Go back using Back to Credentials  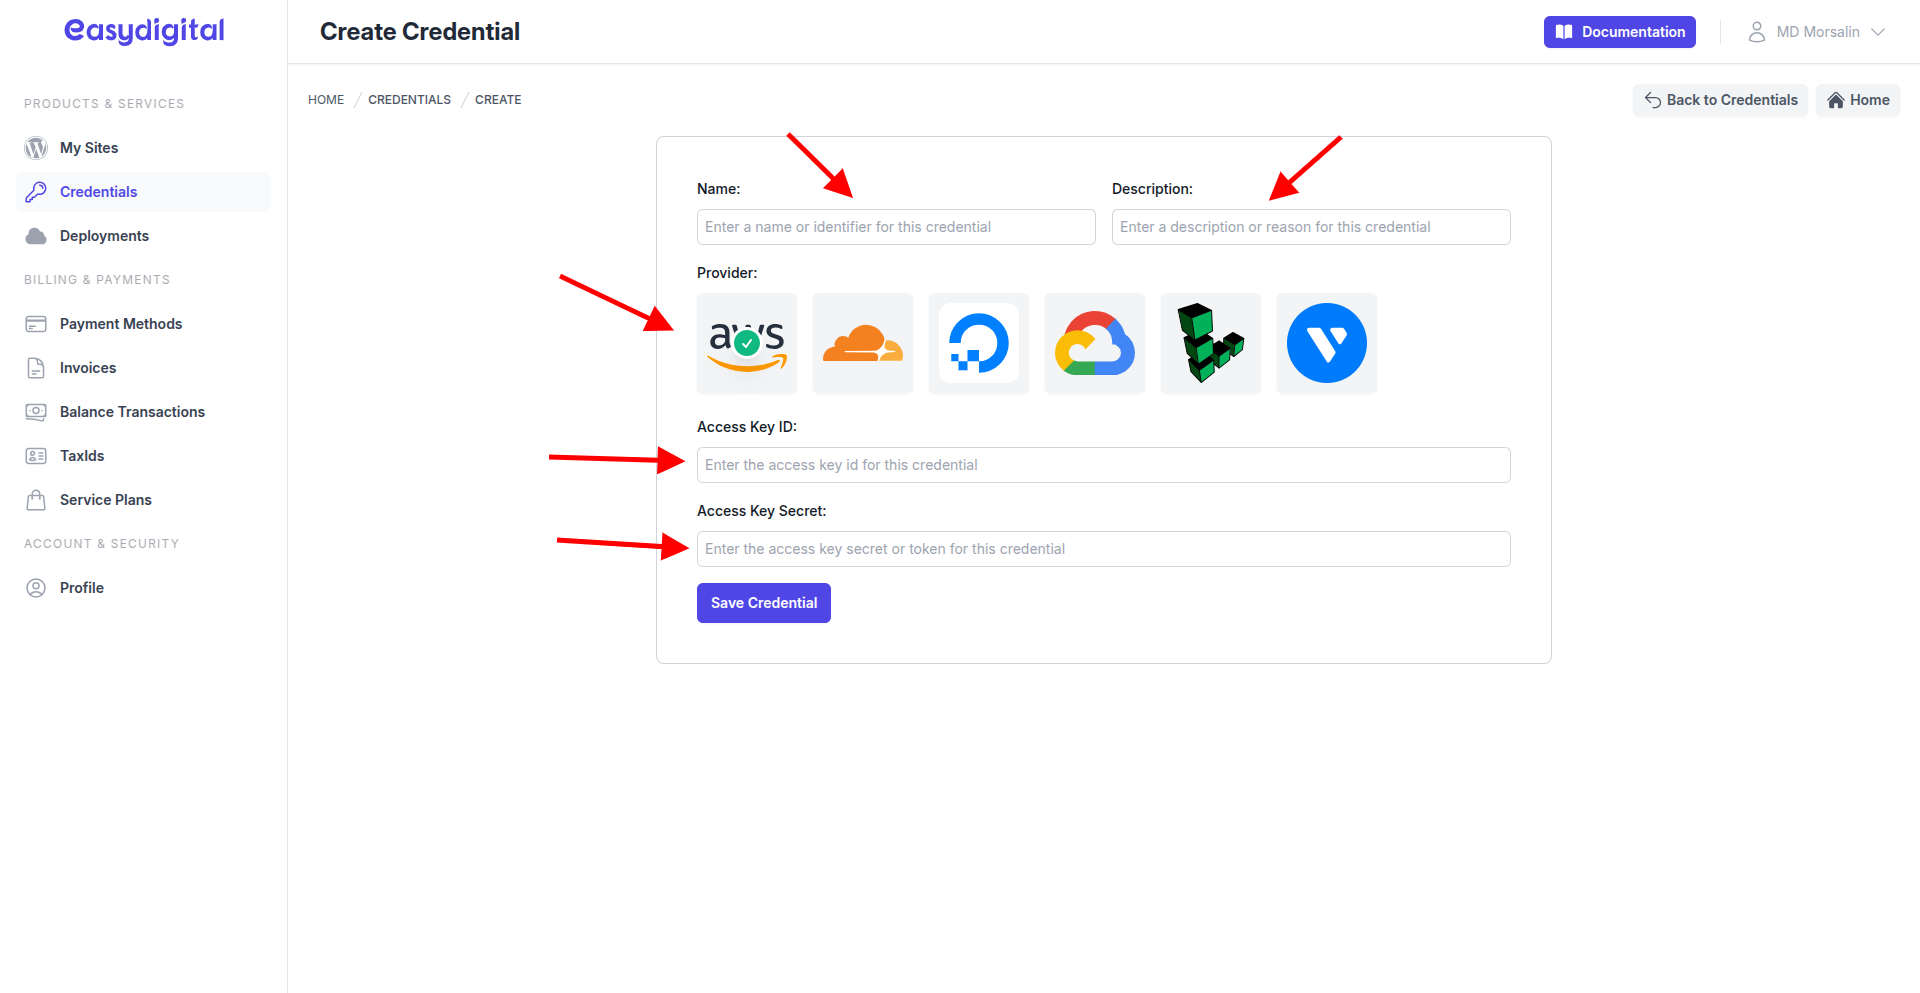[x=1719, y=100]
